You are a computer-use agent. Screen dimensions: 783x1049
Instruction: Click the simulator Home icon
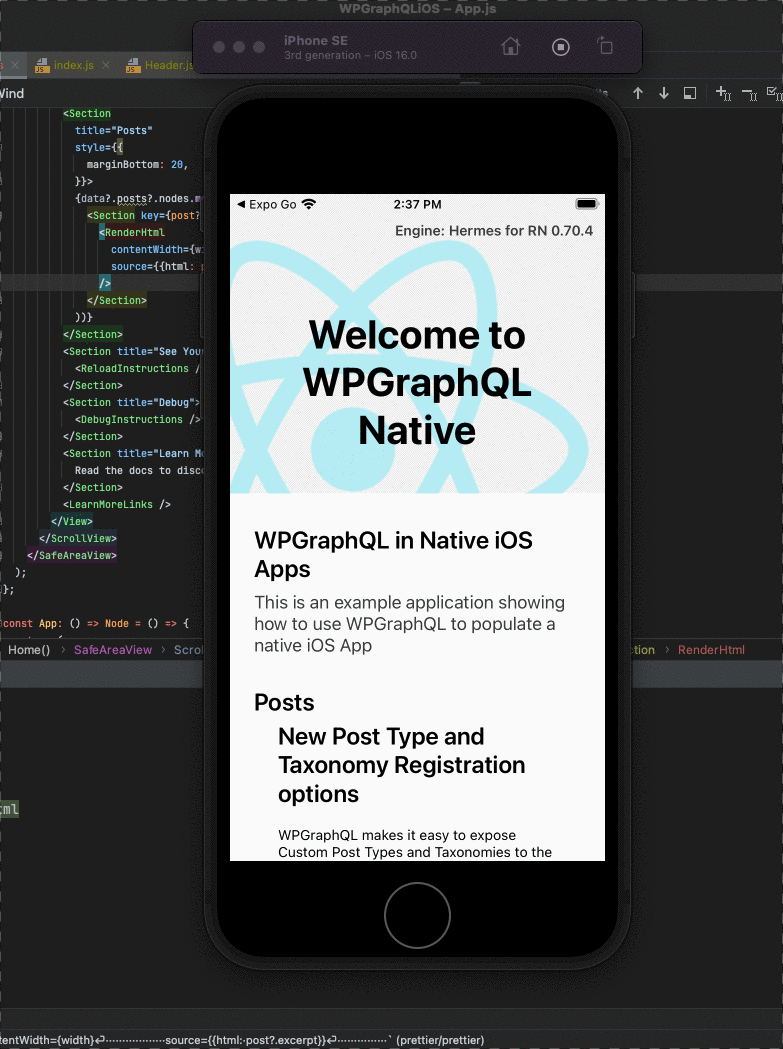coord(511,47)
